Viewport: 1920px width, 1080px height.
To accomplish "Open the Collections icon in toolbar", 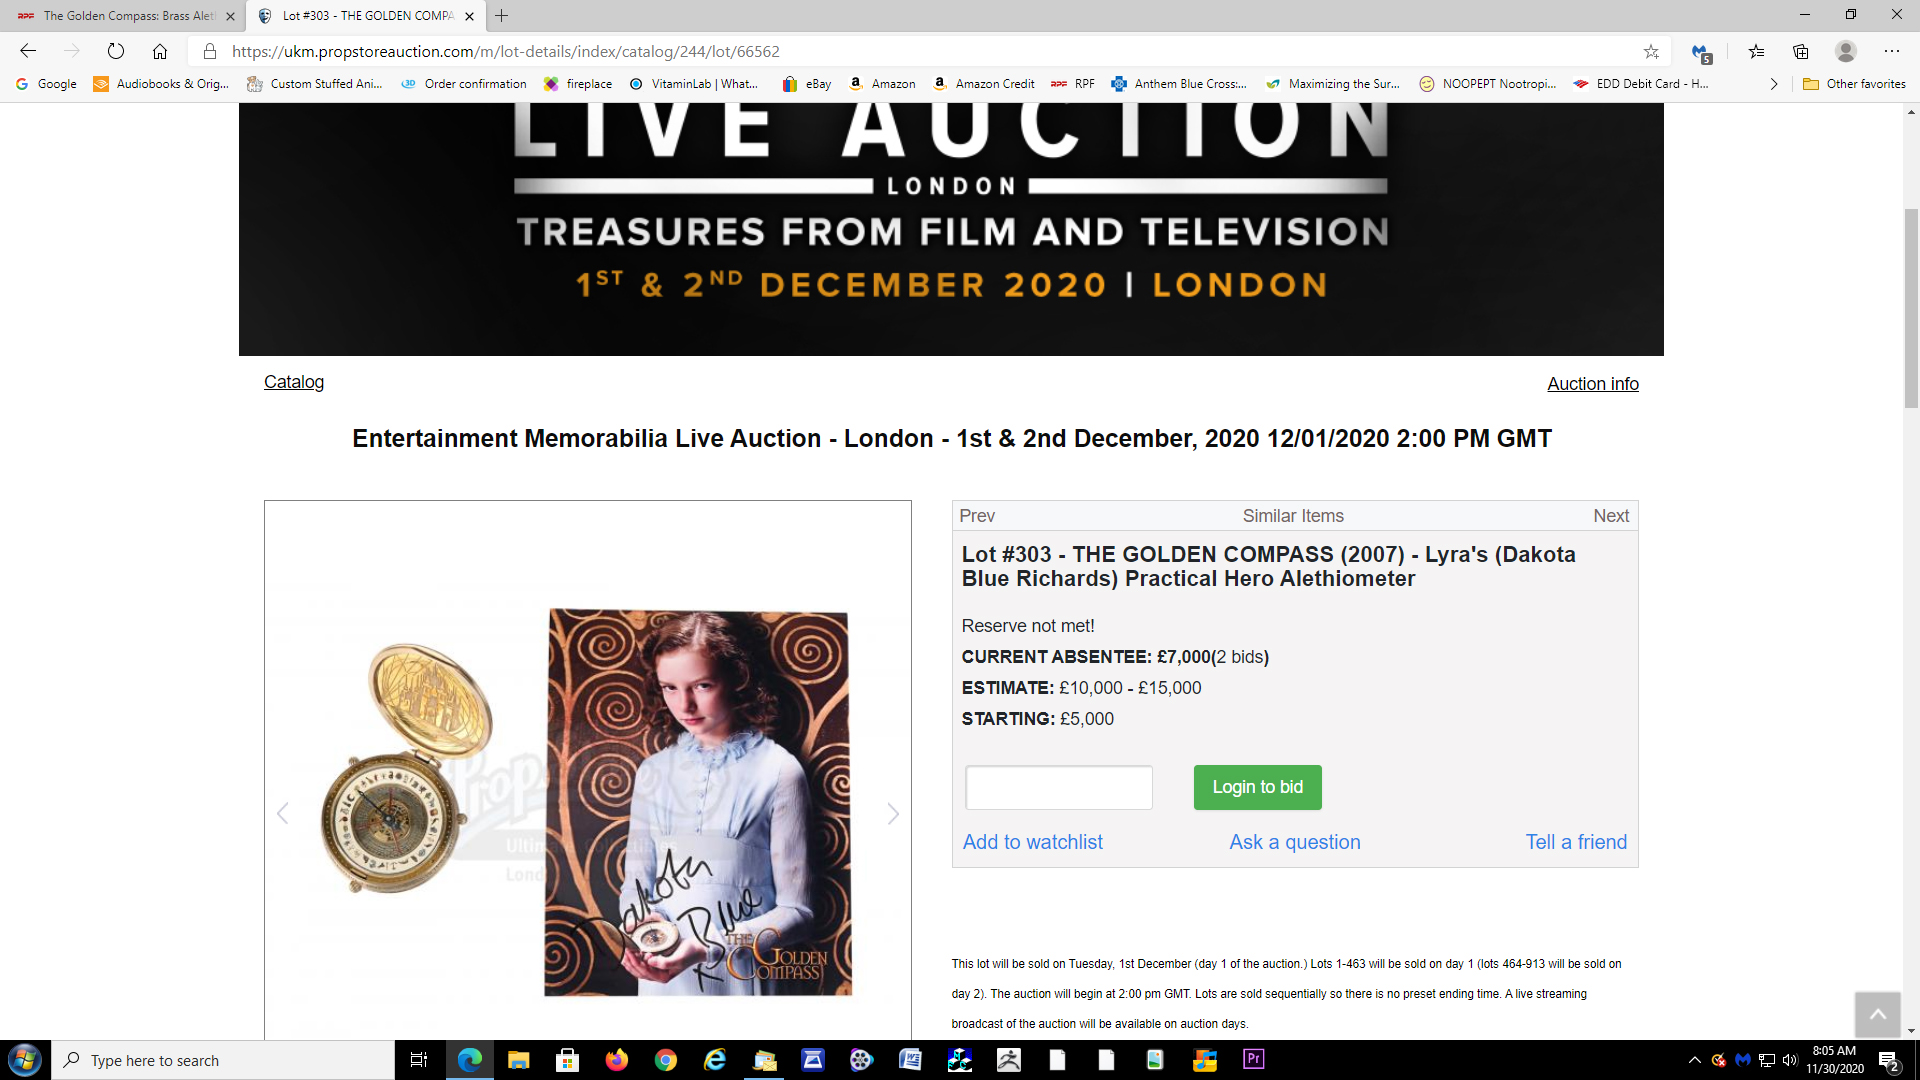I will tap(1801, 51).
